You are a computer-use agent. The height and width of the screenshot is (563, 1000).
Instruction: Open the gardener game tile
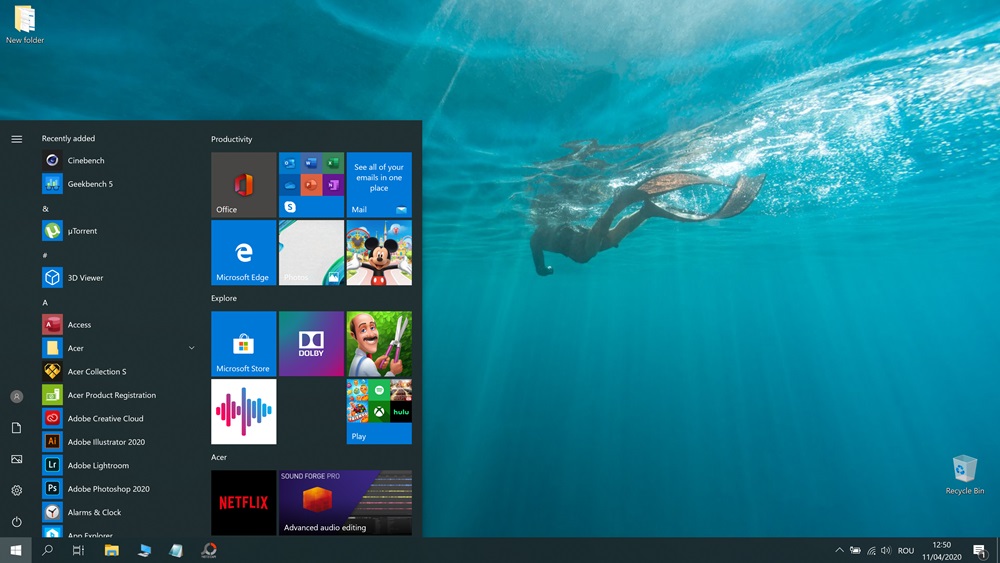pos(379,344)
